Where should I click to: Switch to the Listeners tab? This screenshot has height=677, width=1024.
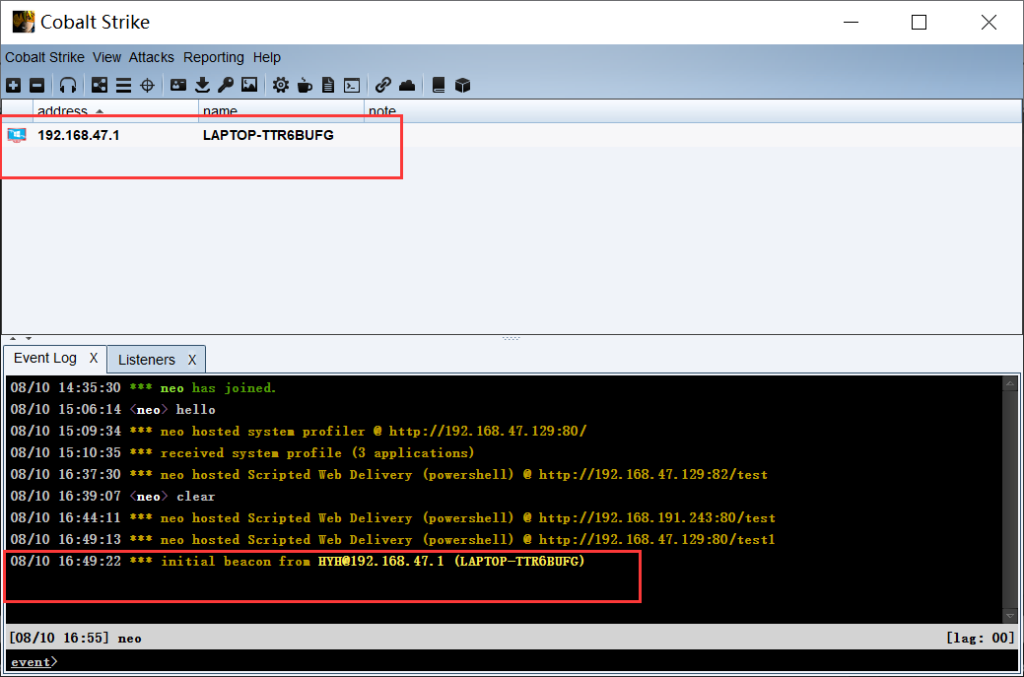click(146, 360)
